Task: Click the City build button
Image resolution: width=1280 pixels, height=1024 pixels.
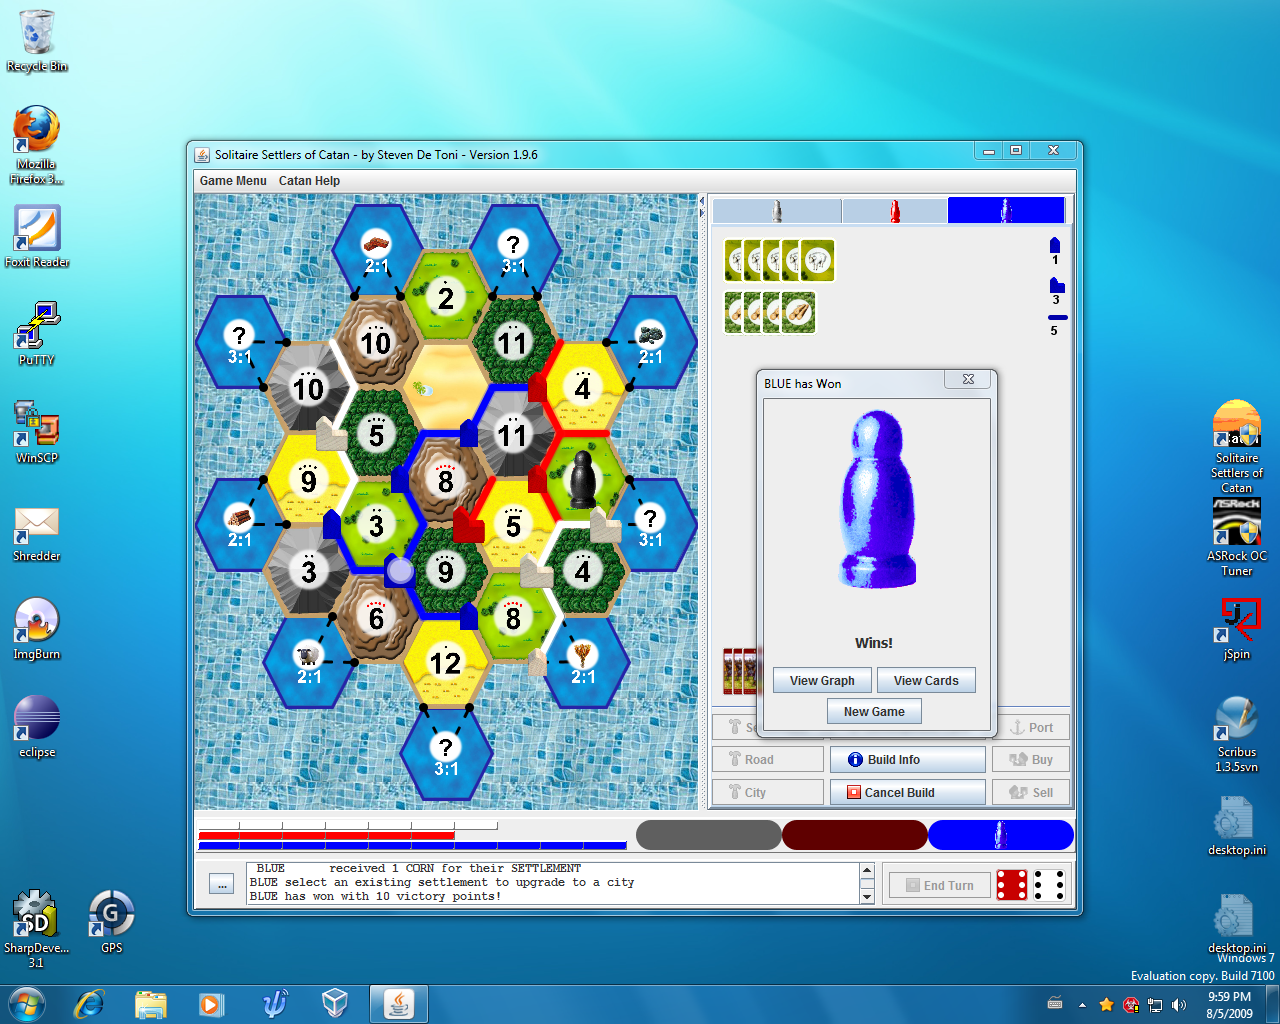Action: click(768, 793)
